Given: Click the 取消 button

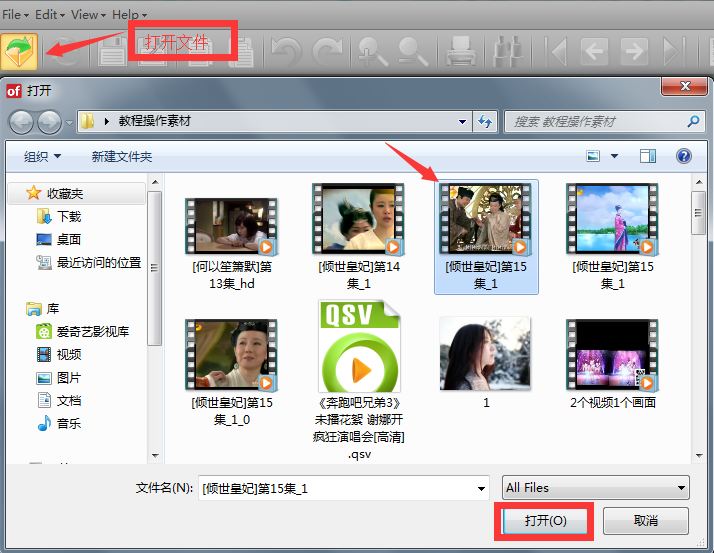Looking at the screenshot, I should tap(646, 521).
